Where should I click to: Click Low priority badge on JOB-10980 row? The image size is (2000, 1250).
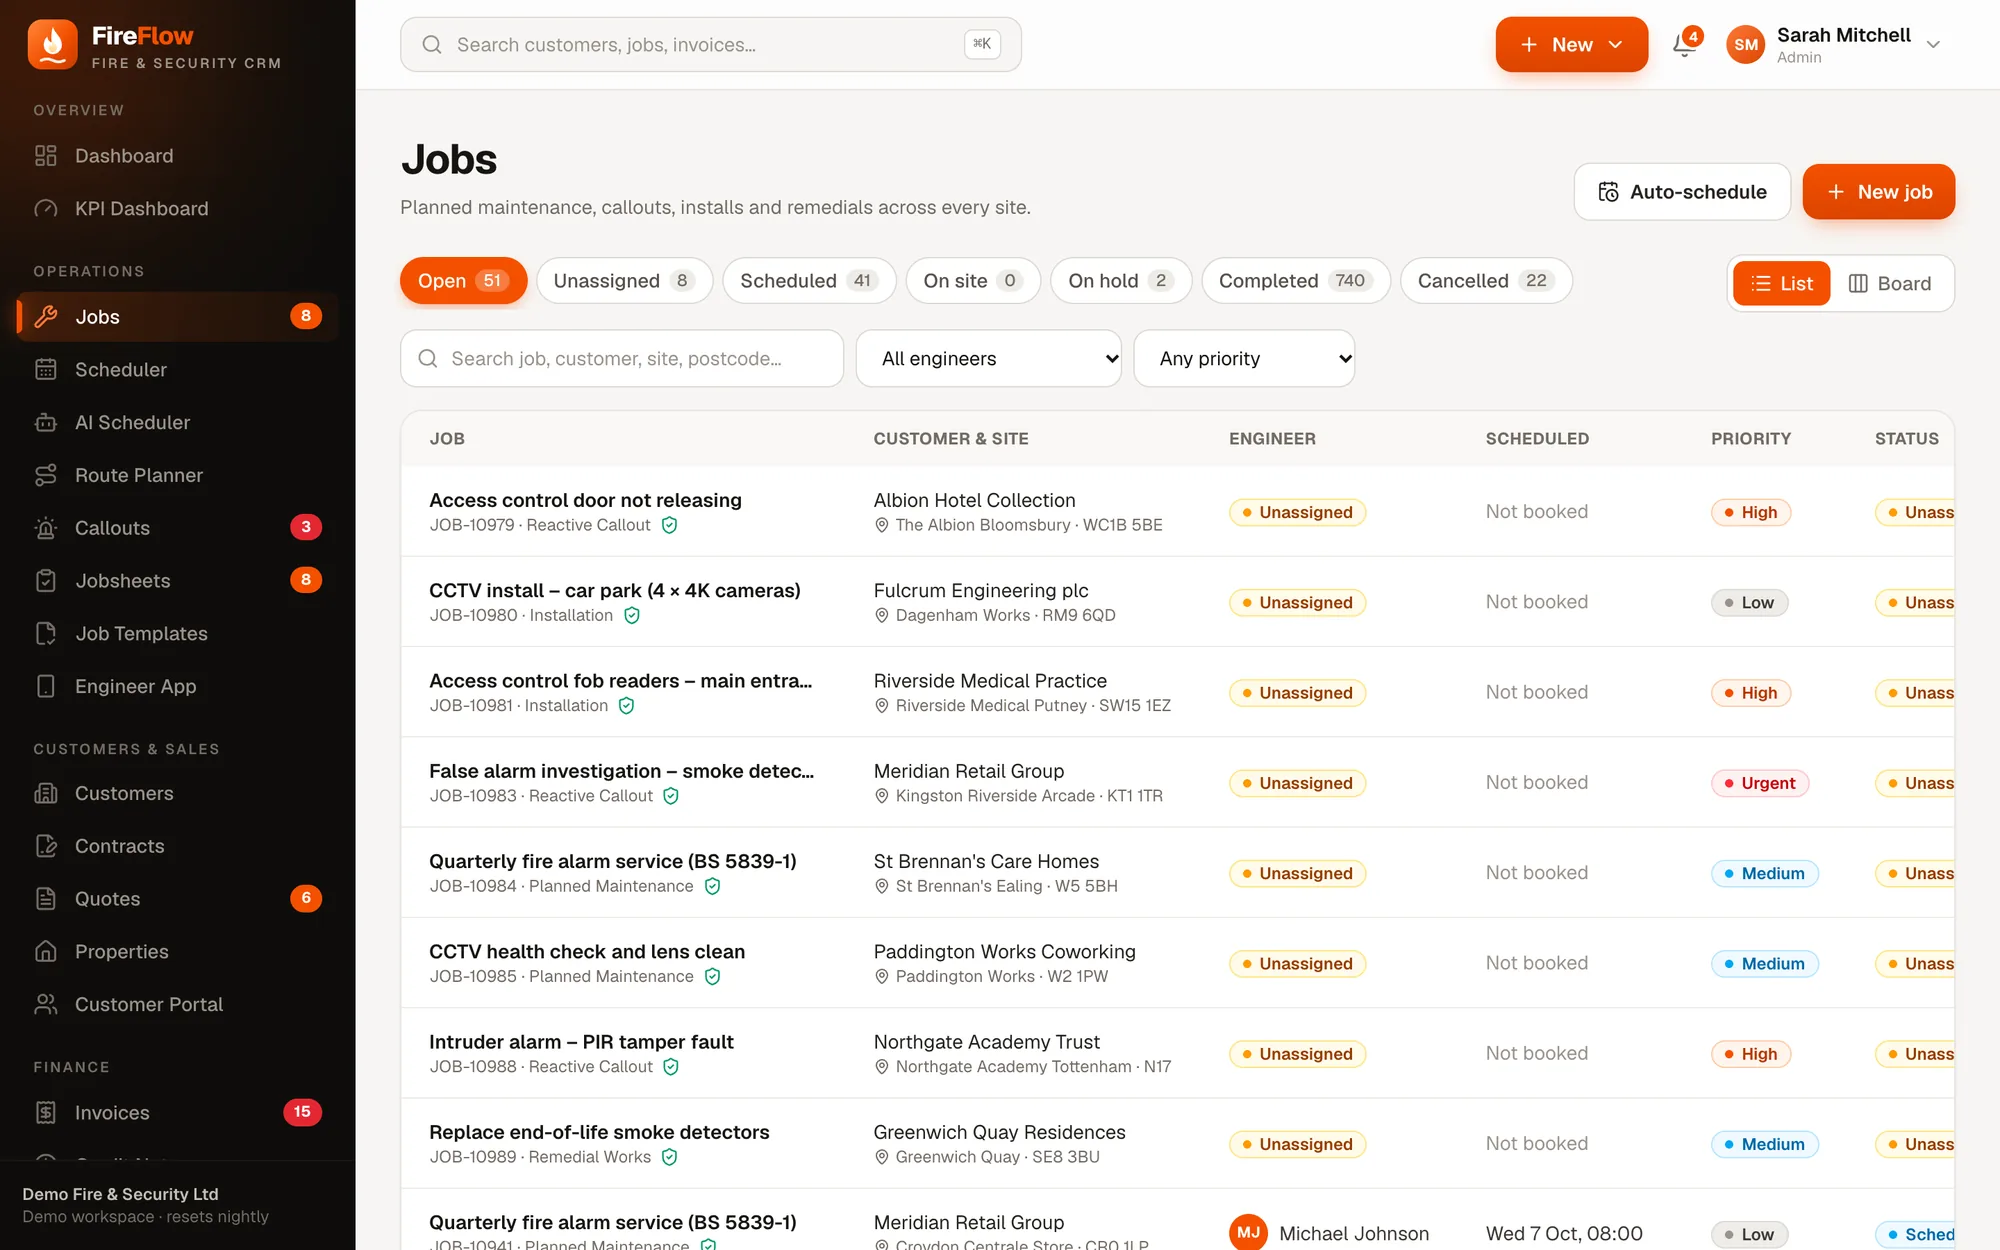(x=1749, y=603)
